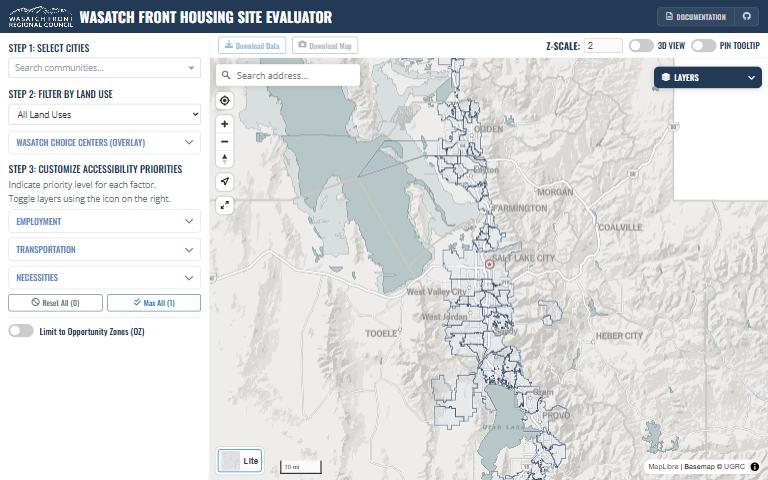Click the magnifier icon in address search
The height and width of the screenshot is (480, 768).
226,75
